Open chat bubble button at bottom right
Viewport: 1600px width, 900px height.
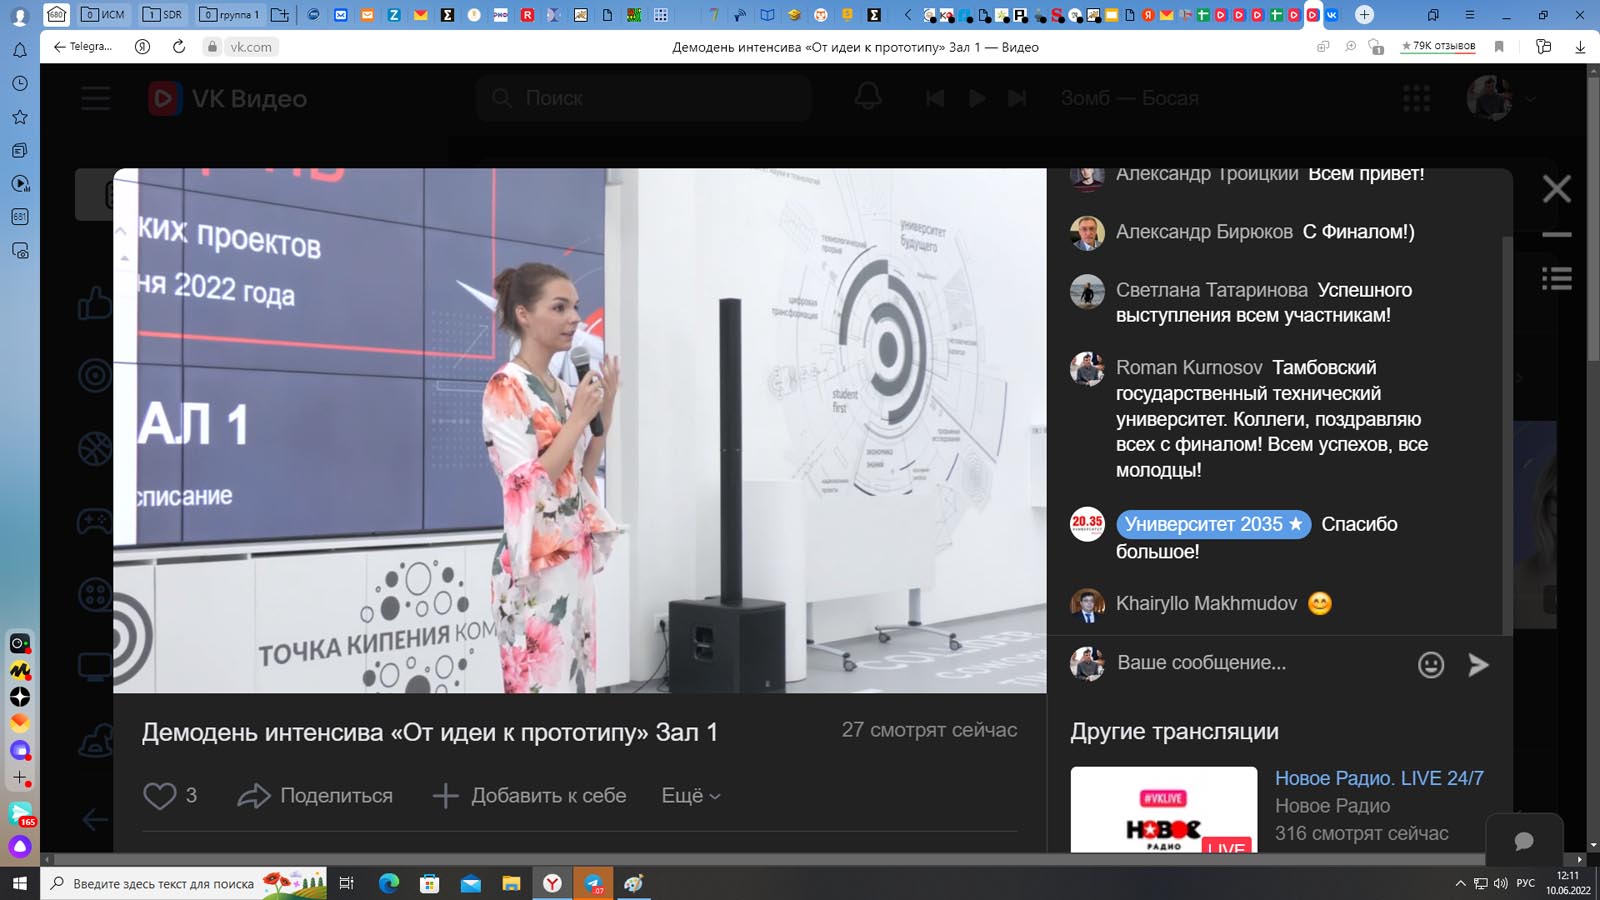point(1524,841)
